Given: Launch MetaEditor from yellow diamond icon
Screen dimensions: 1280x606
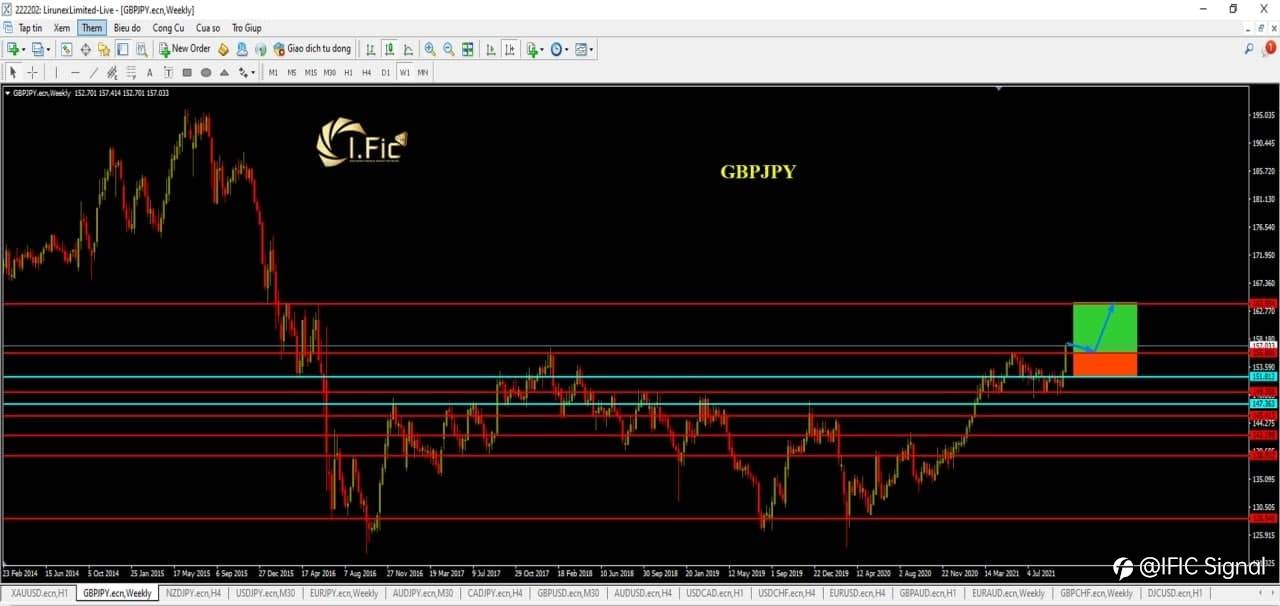Looking at the screenshot, I should pyautogui.click(x=223, y=49).
